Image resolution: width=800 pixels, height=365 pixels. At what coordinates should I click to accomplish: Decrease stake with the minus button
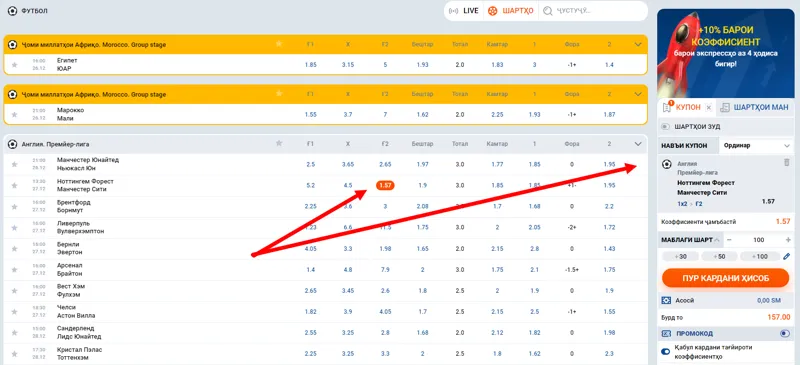[x=729, y=240]
